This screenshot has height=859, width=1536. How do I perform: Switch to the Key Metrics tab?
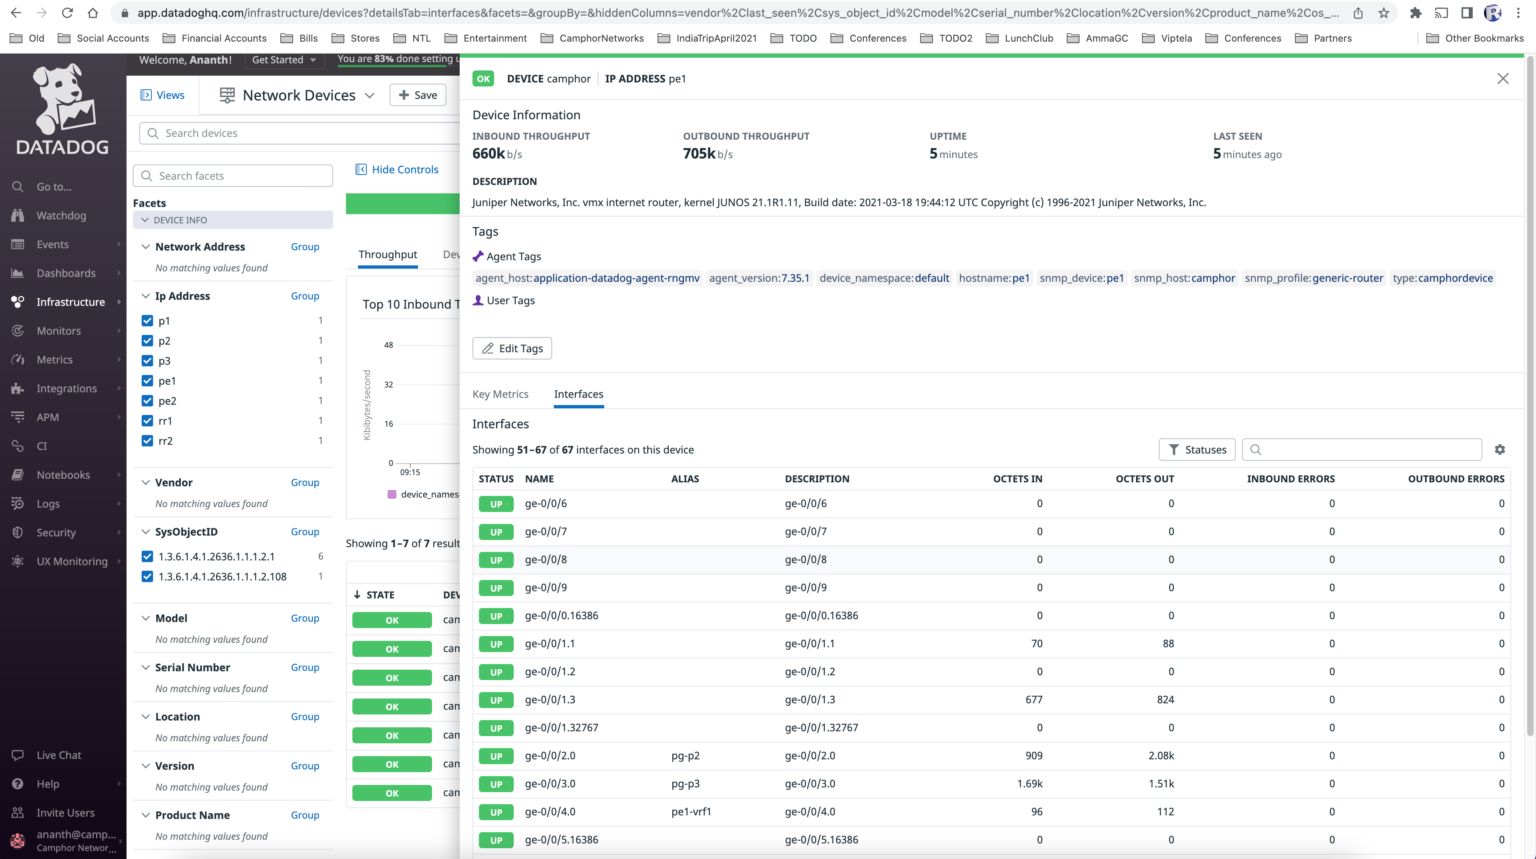coord(500,394)
